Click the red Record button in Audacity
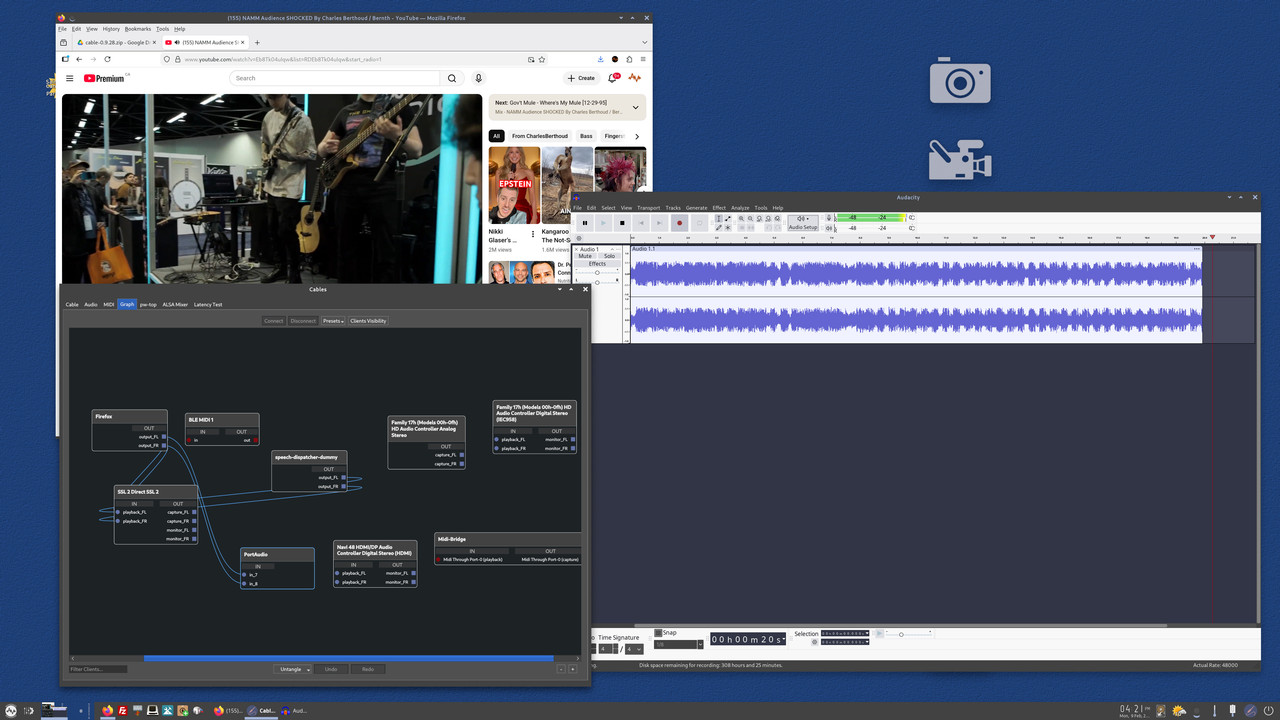This screenshot has height=720, width=1280. pyautogui.click(x=680, y=223)
